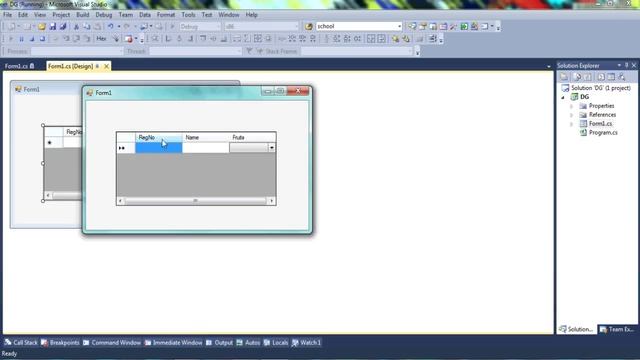640x360 pixels.
Task: Open the x86 platform dropdown
Action: click(x=296, y=27)
